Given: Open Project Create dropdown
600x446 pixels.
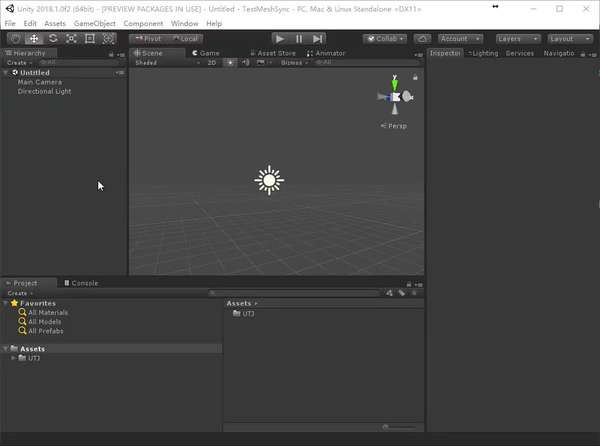Looking at the screenshot, I should point(20,293).
